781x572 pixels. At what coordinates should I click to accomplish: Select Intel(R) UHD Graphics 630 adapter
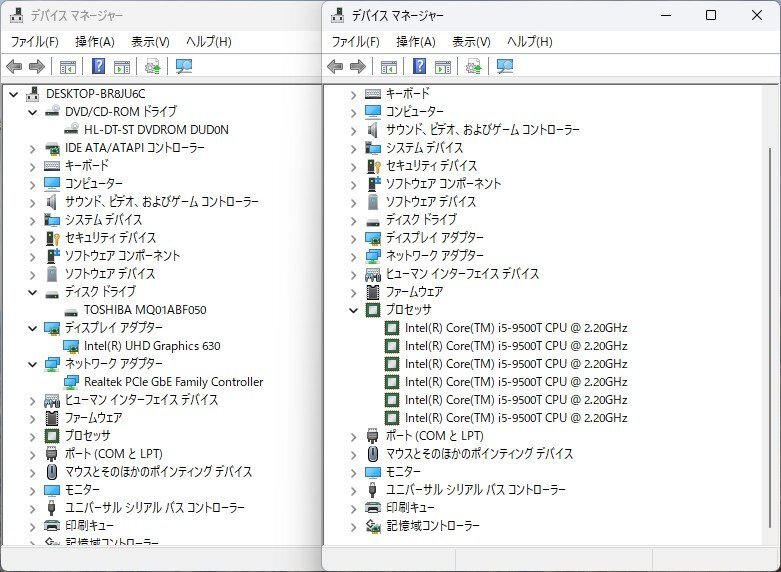coord(152,346)
